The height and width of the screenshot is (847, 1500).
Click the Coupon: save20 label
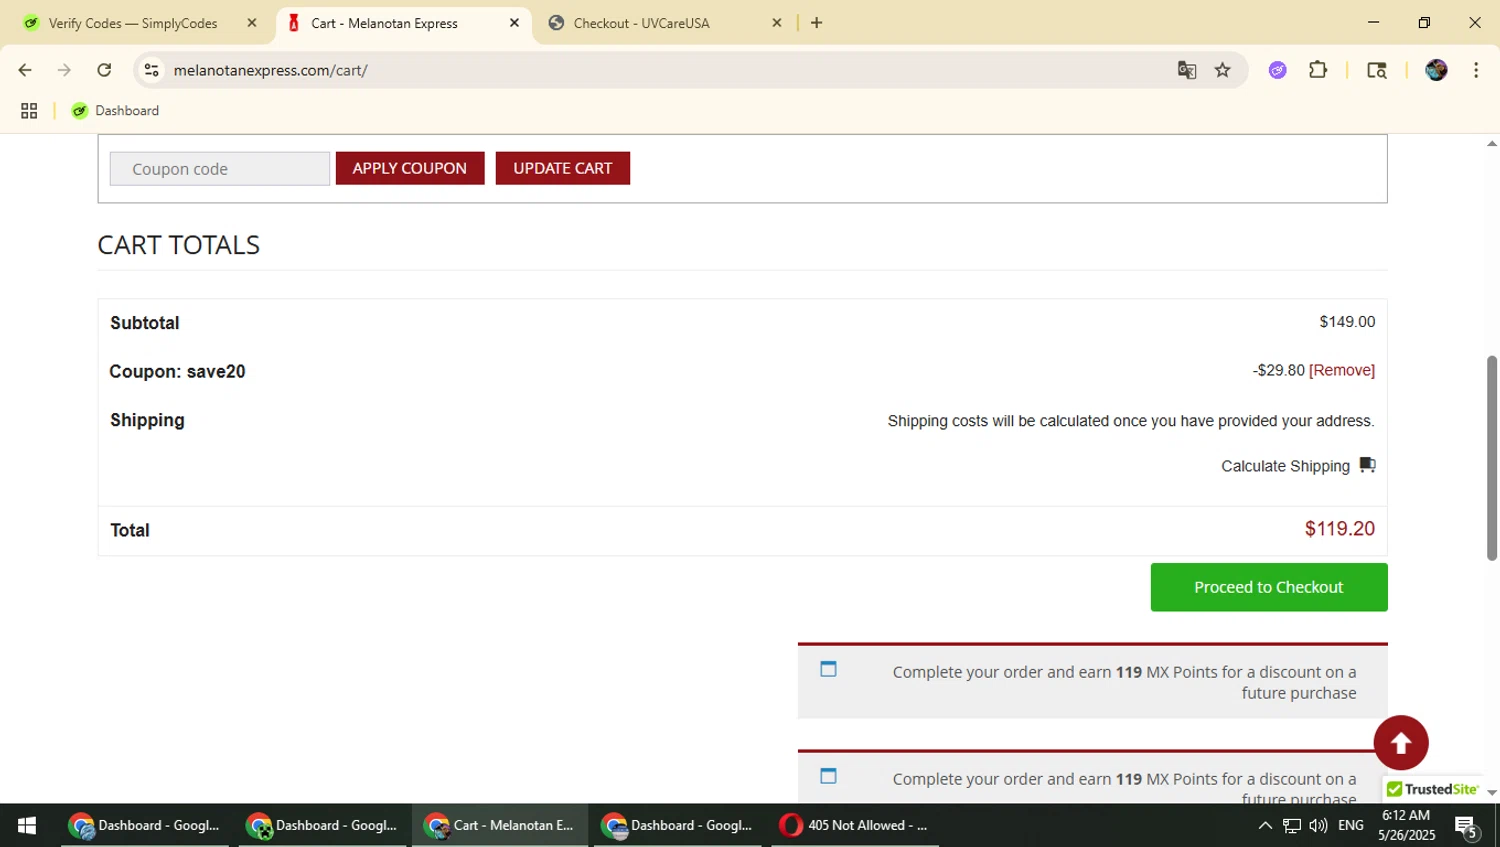click(x=177, y=372)
